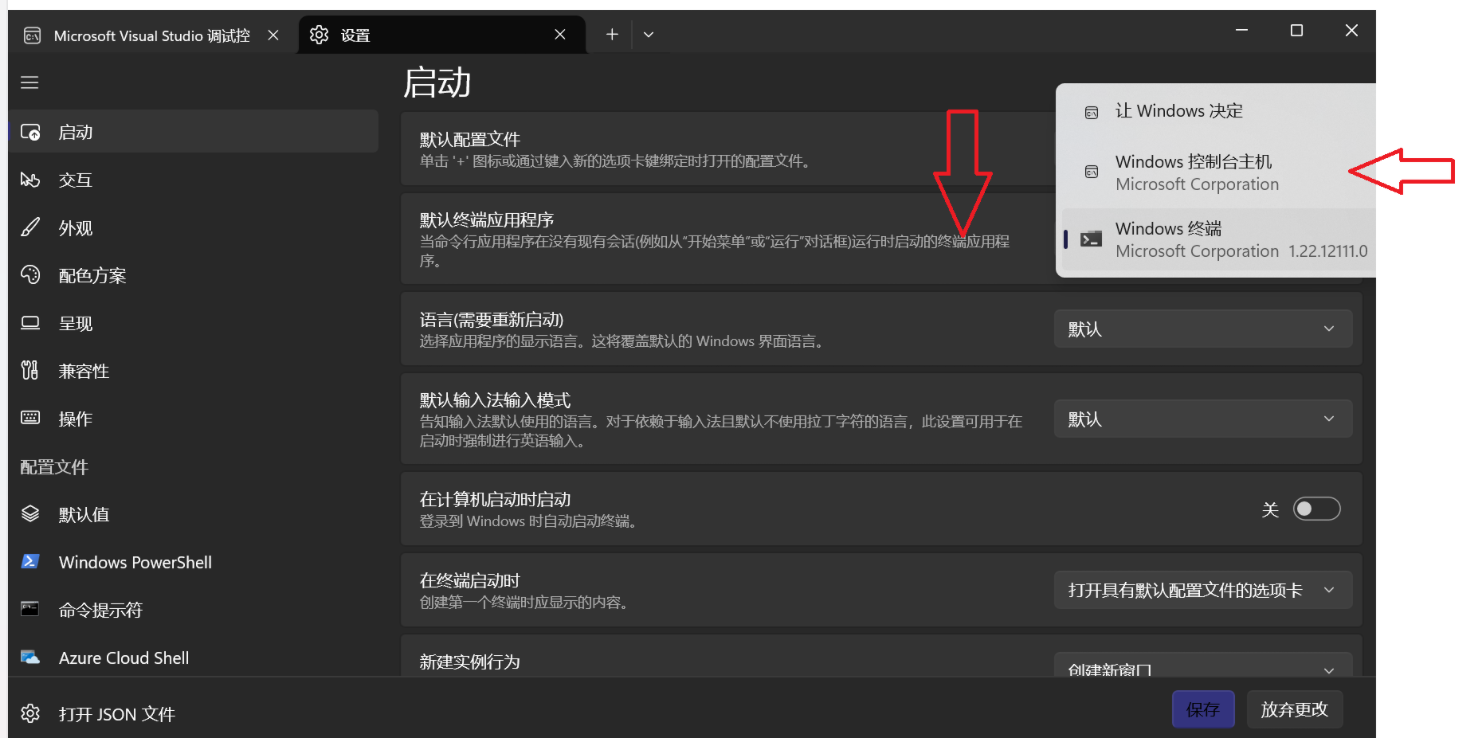Open Azure Cloud Shell profile settings
The image size is (1461, 738).
click(193, 657)
